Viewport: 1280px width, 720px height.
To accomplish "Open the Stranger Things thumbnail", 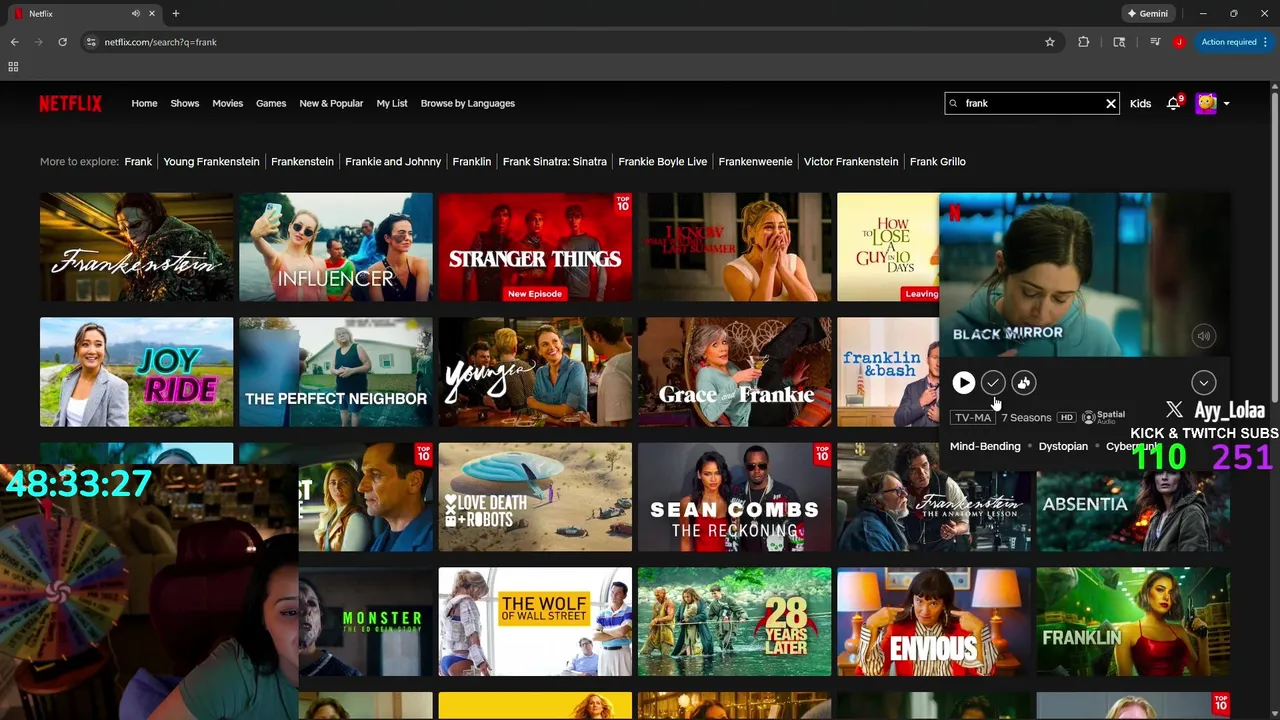I will [535, 247].
